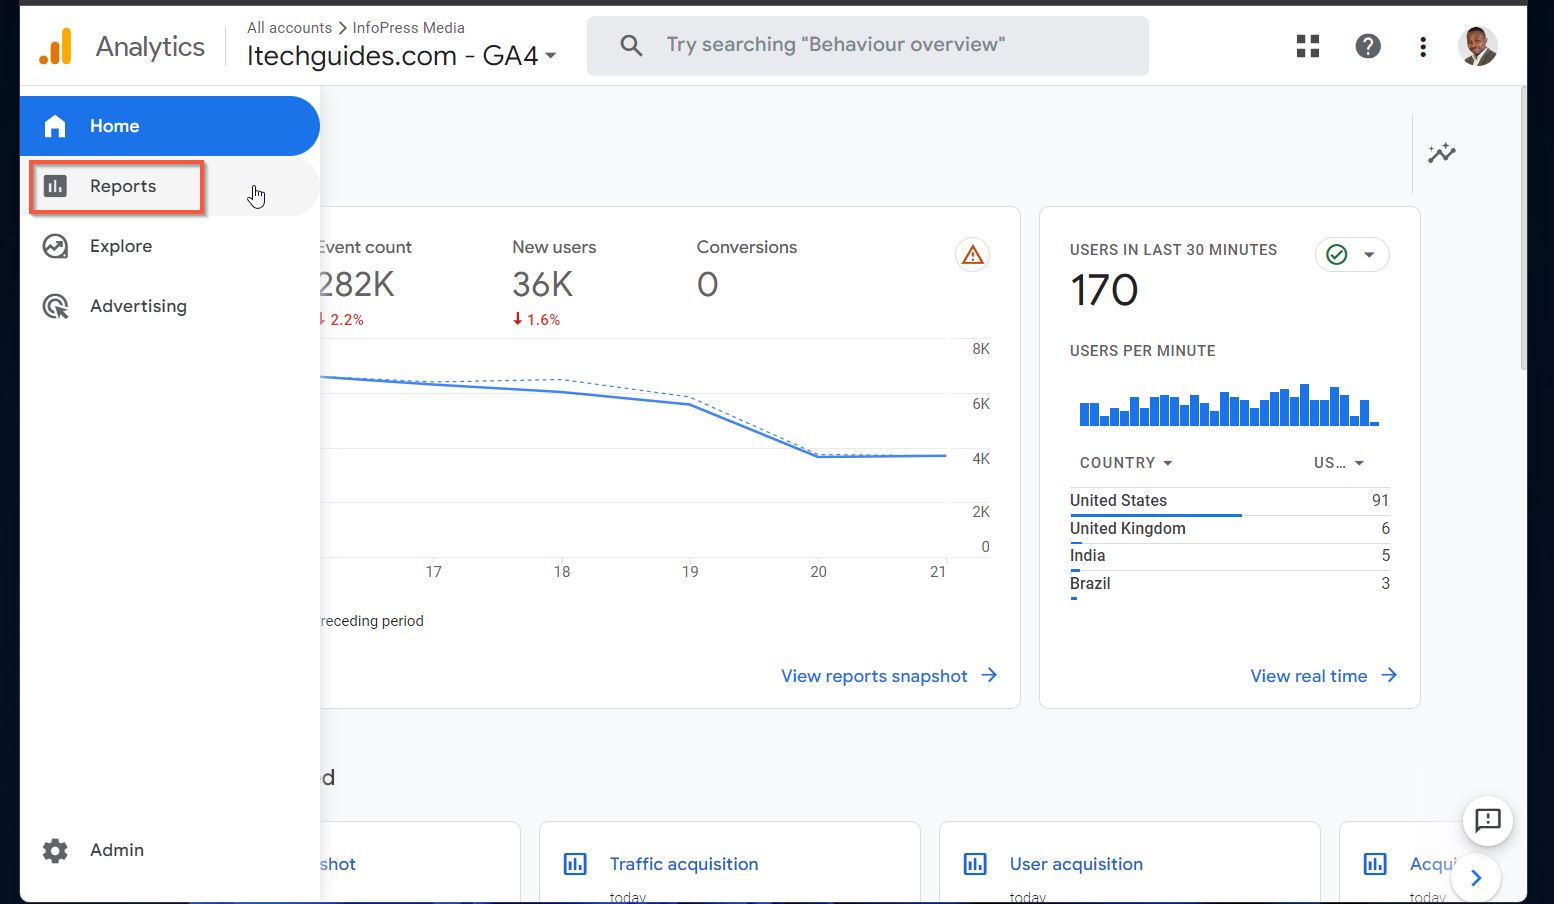This screenshot has width=1554, height=904.
Task: Open the Reports navigation item
Action: pyautogui.click(x=170, y=186)
